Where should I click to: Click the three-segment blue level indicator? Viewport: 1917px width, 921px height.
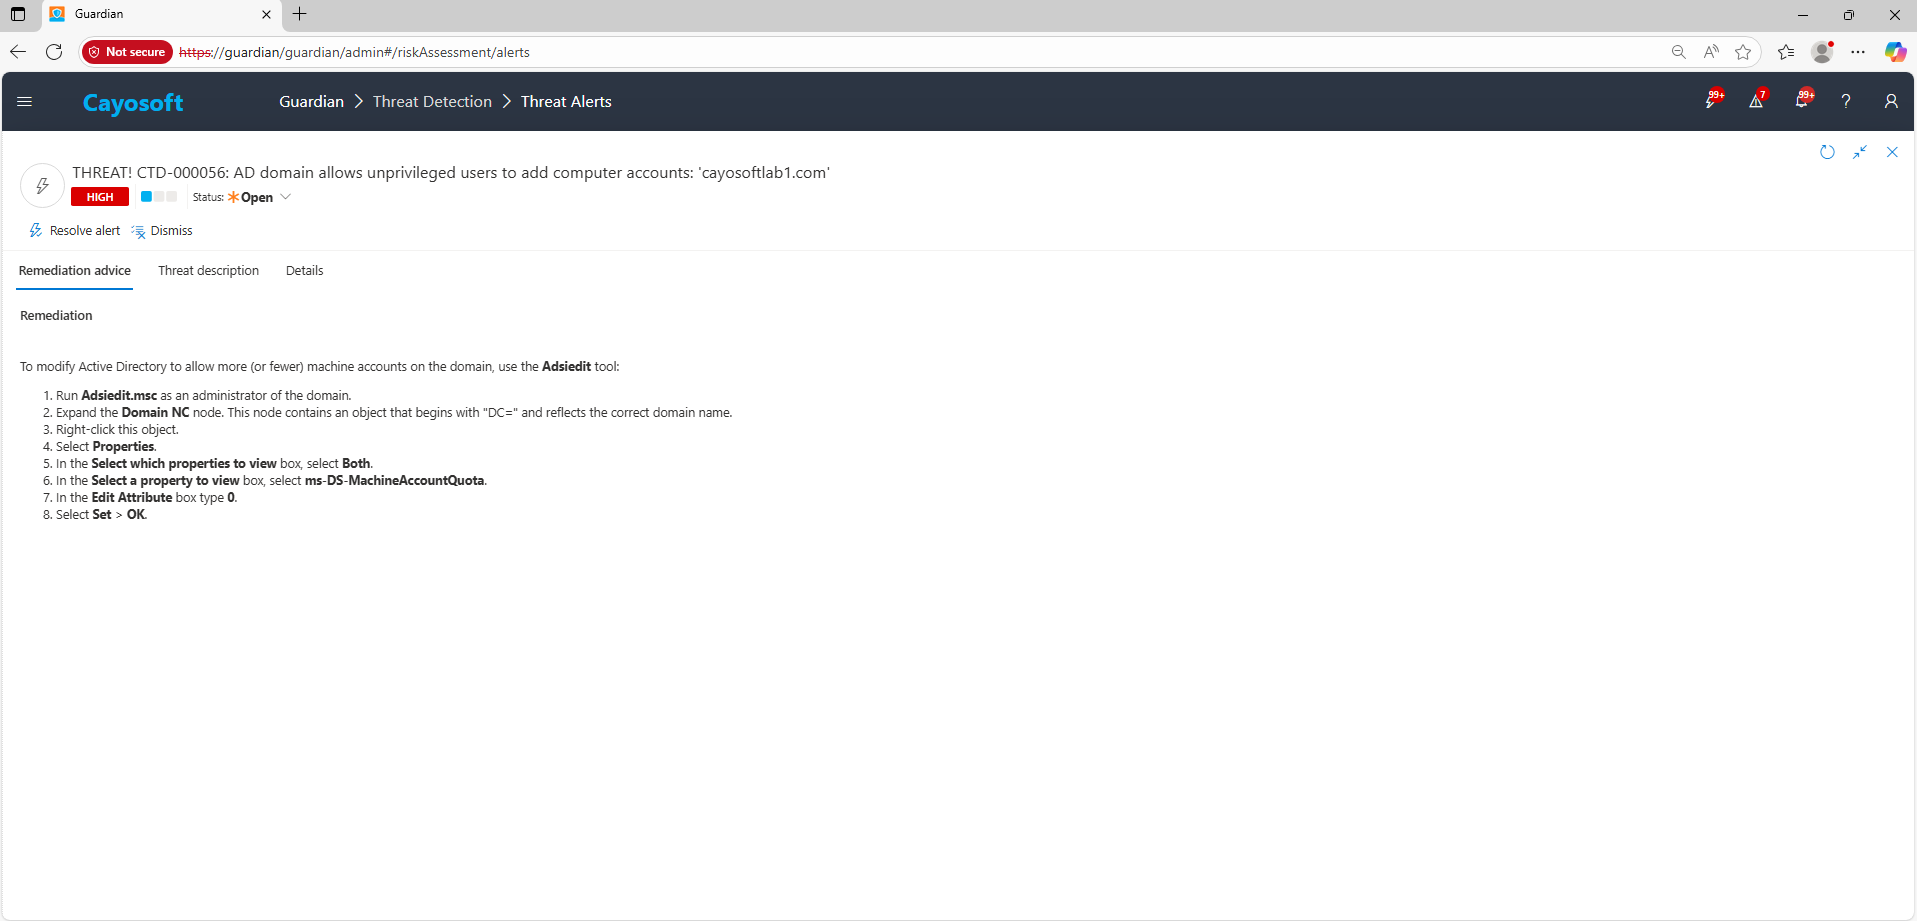[x=158, y=197]
